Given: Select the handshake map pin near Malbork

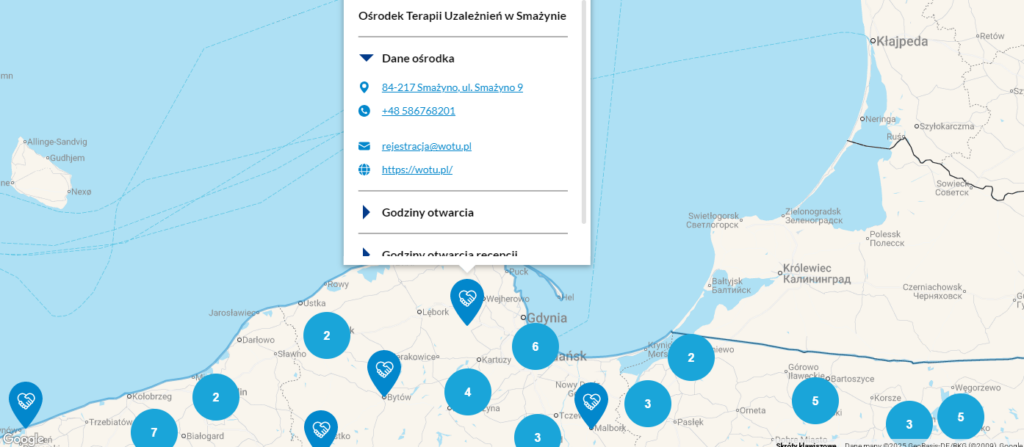Looking at the screenshot, I should (591, 403).
